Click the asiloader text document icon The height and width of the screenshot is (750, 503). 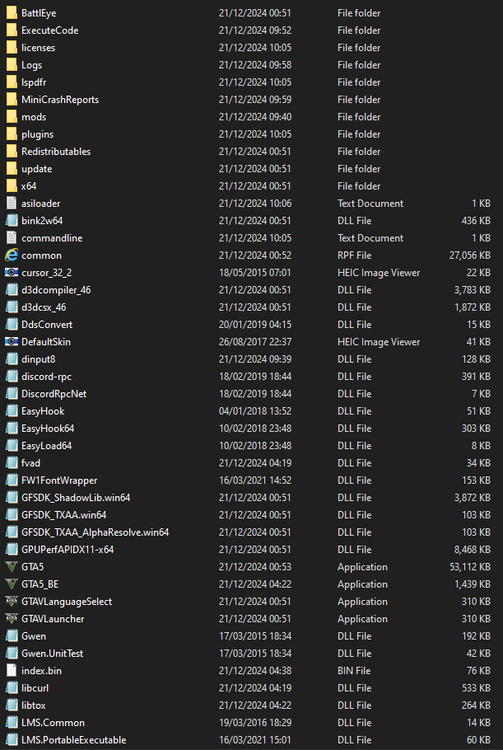pos(11,203)
